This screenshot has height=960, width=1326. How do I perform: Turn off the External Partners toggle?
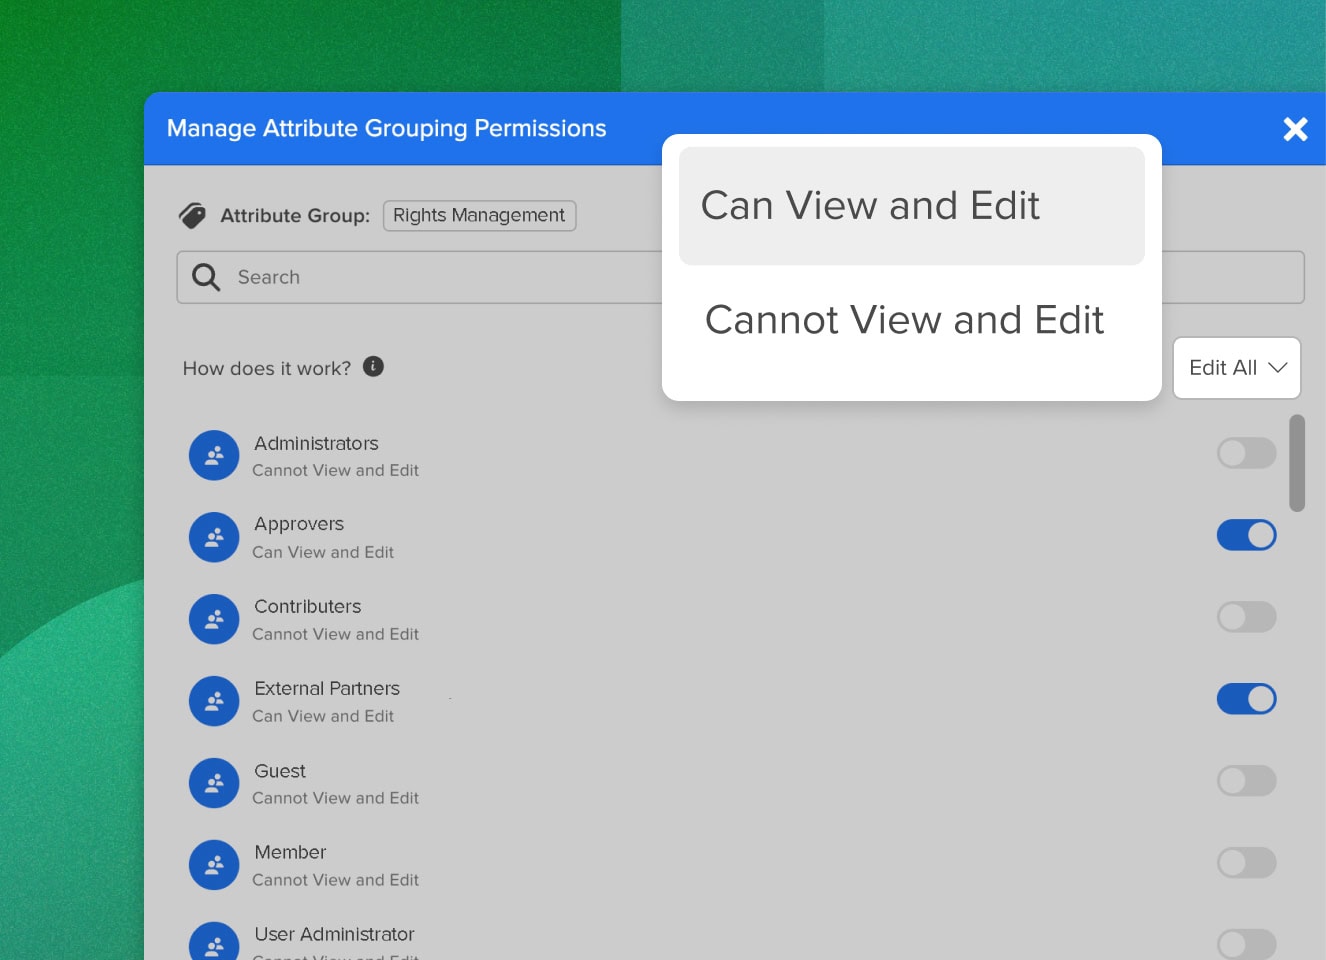[x=1246, y=698]
